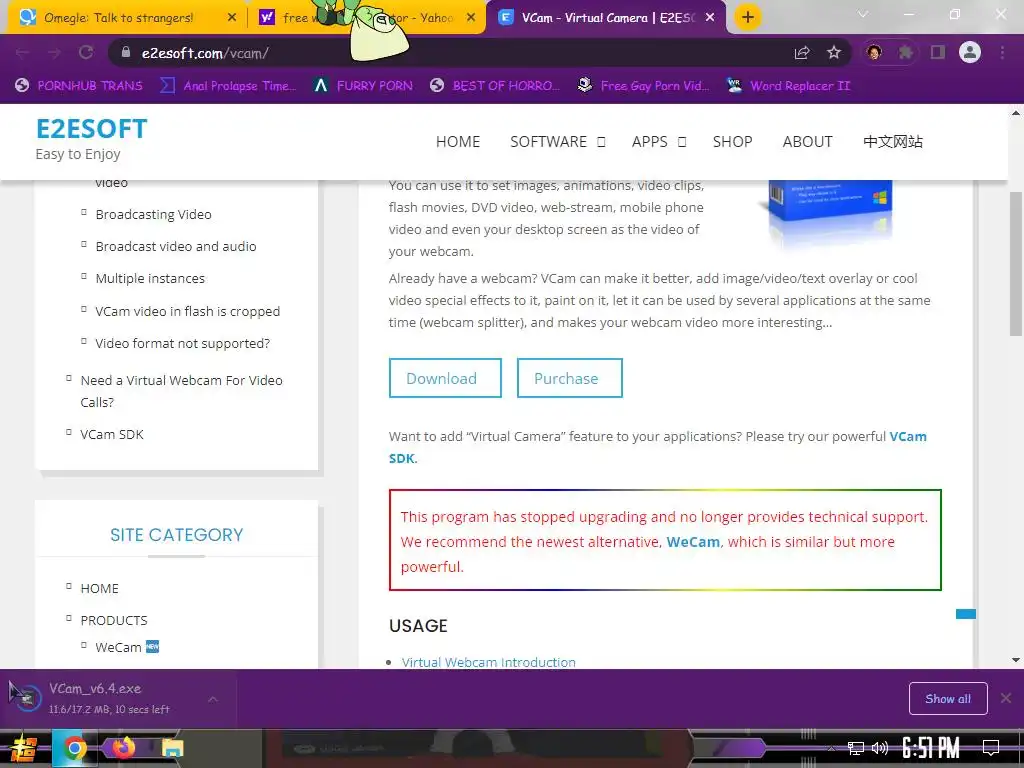
Task: Open the VCam SDK sidebar link
Action: pos(112,434)
